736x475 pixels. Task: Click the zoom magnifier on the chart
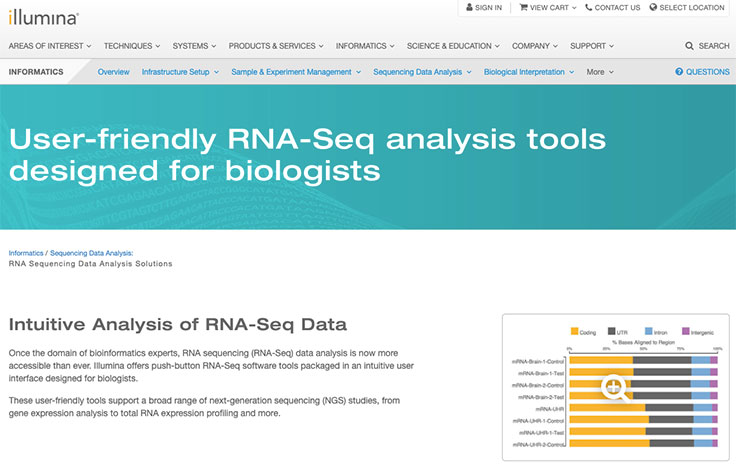coord(615,387)
